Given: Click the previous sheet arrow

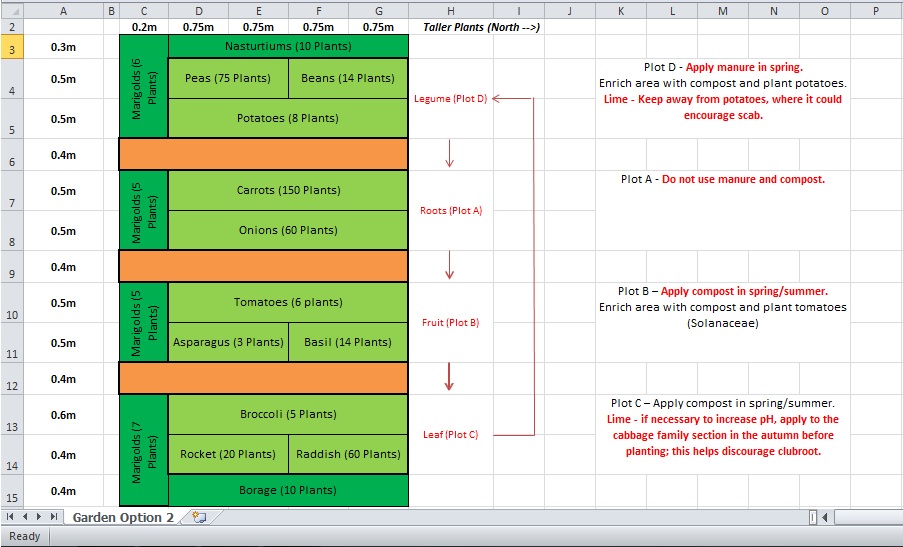Looking at the screenshot, I should click(x=26, y=517).
